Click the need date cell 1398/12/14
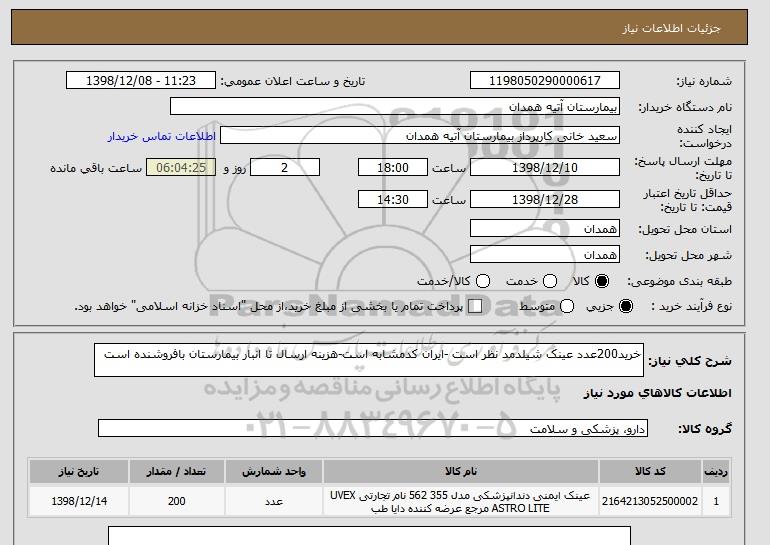This screenshot has width=770, height=545. click(x=79, y=501)
